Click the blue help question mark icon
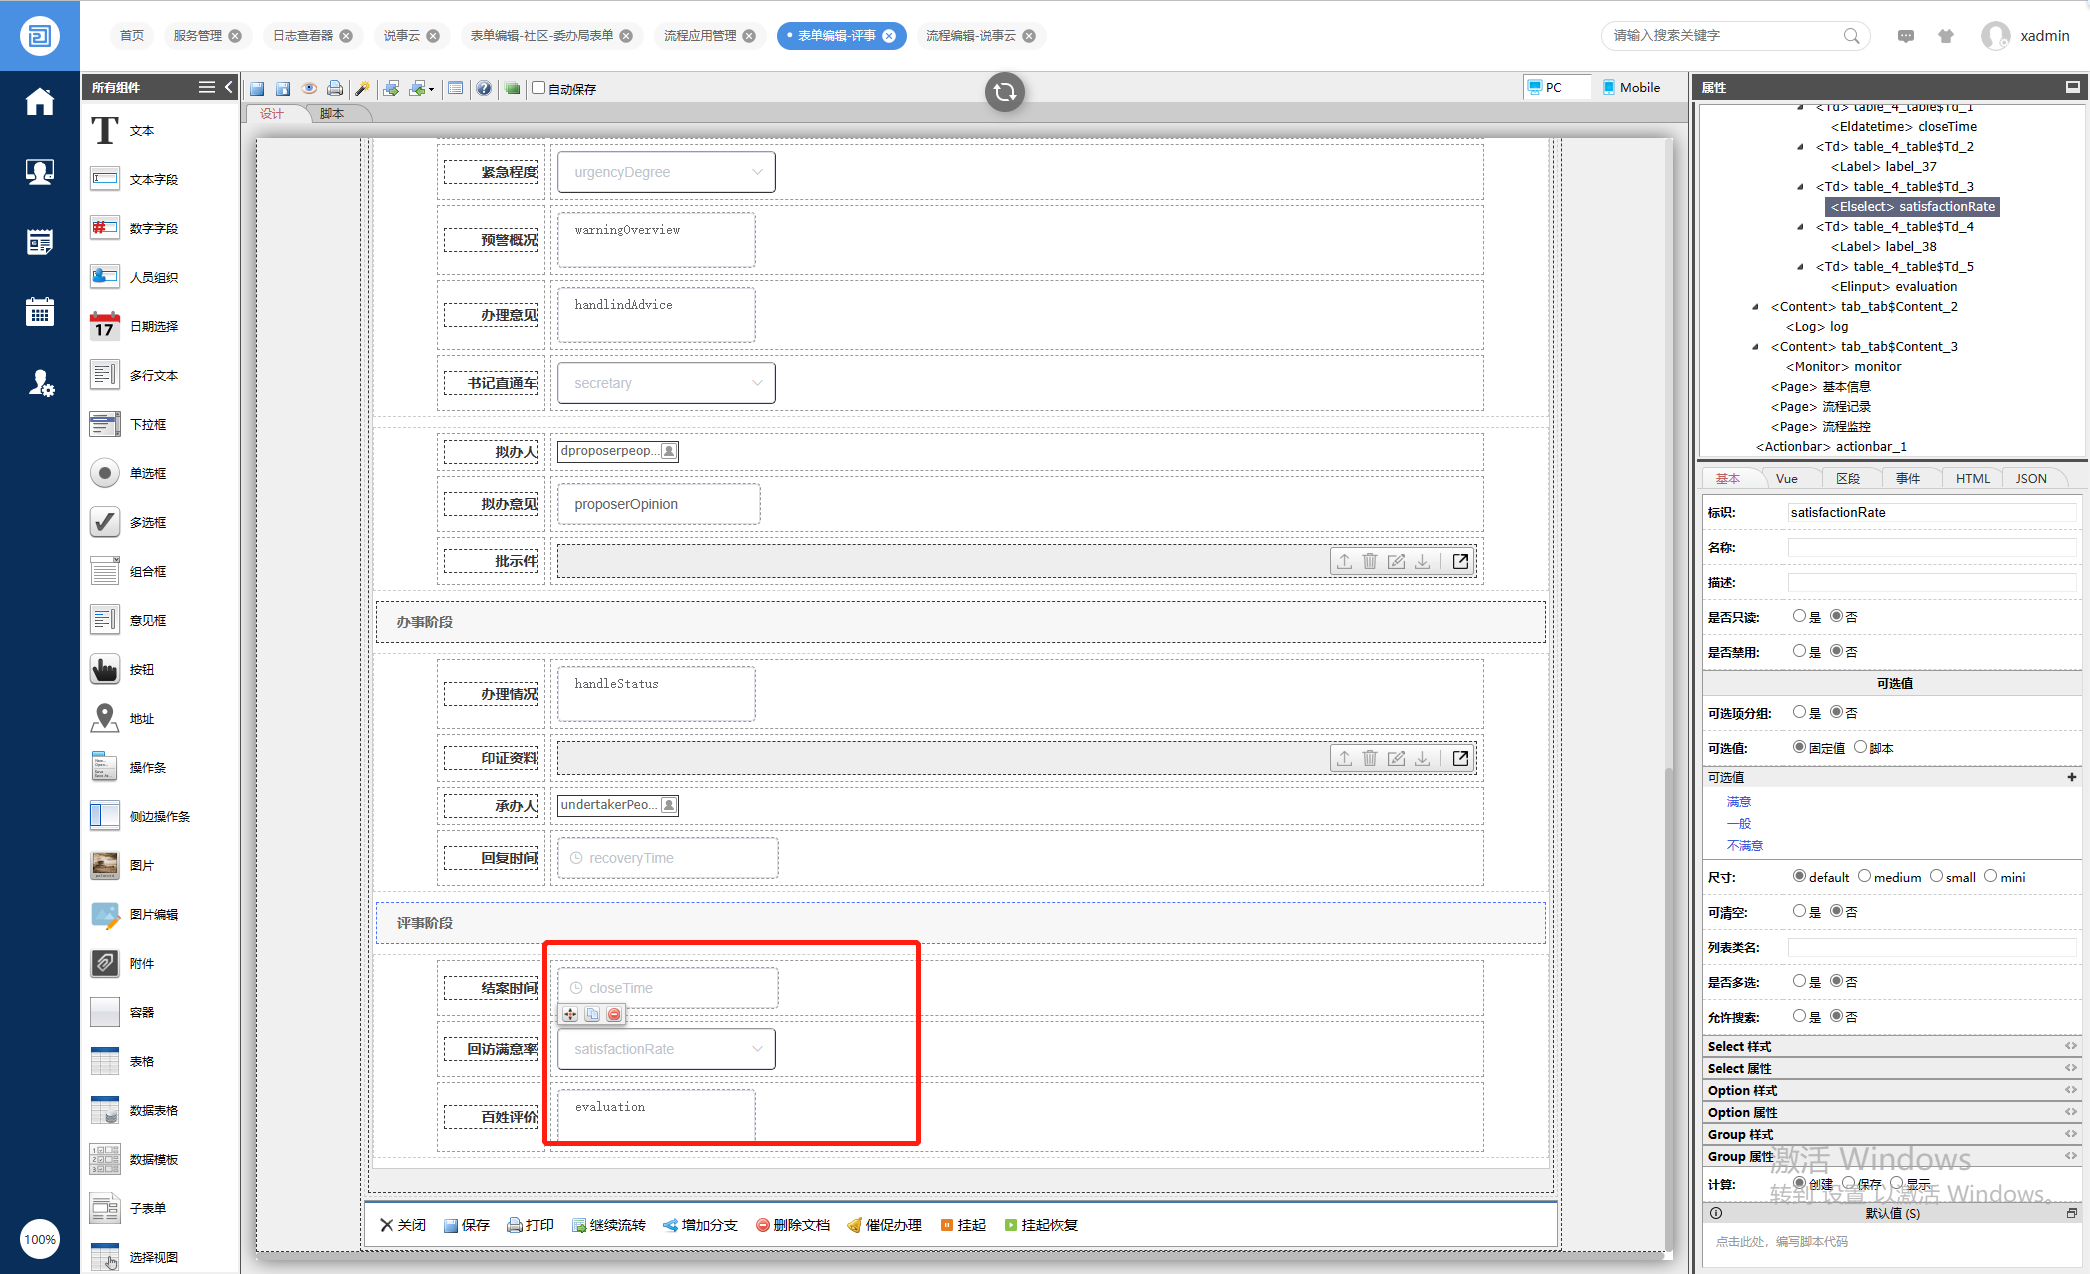 (x=484, y=89)
